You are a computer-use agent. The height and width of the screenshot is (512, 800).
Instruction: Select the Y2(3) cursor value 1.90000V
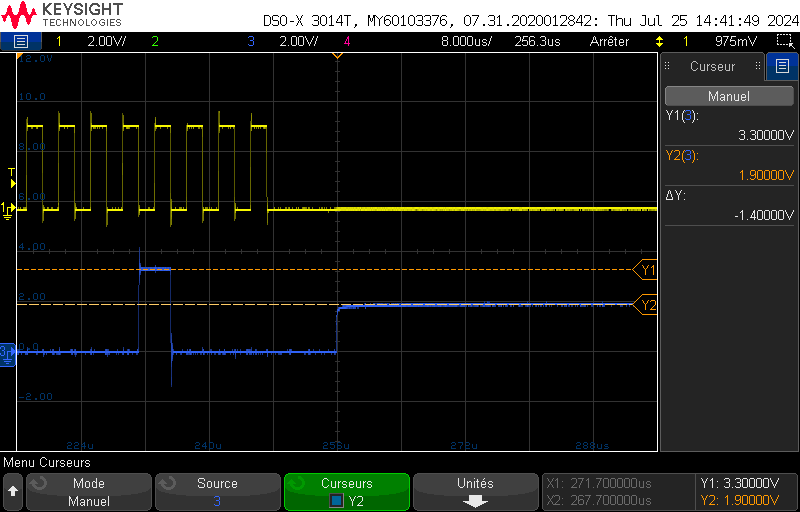point(766,175)
